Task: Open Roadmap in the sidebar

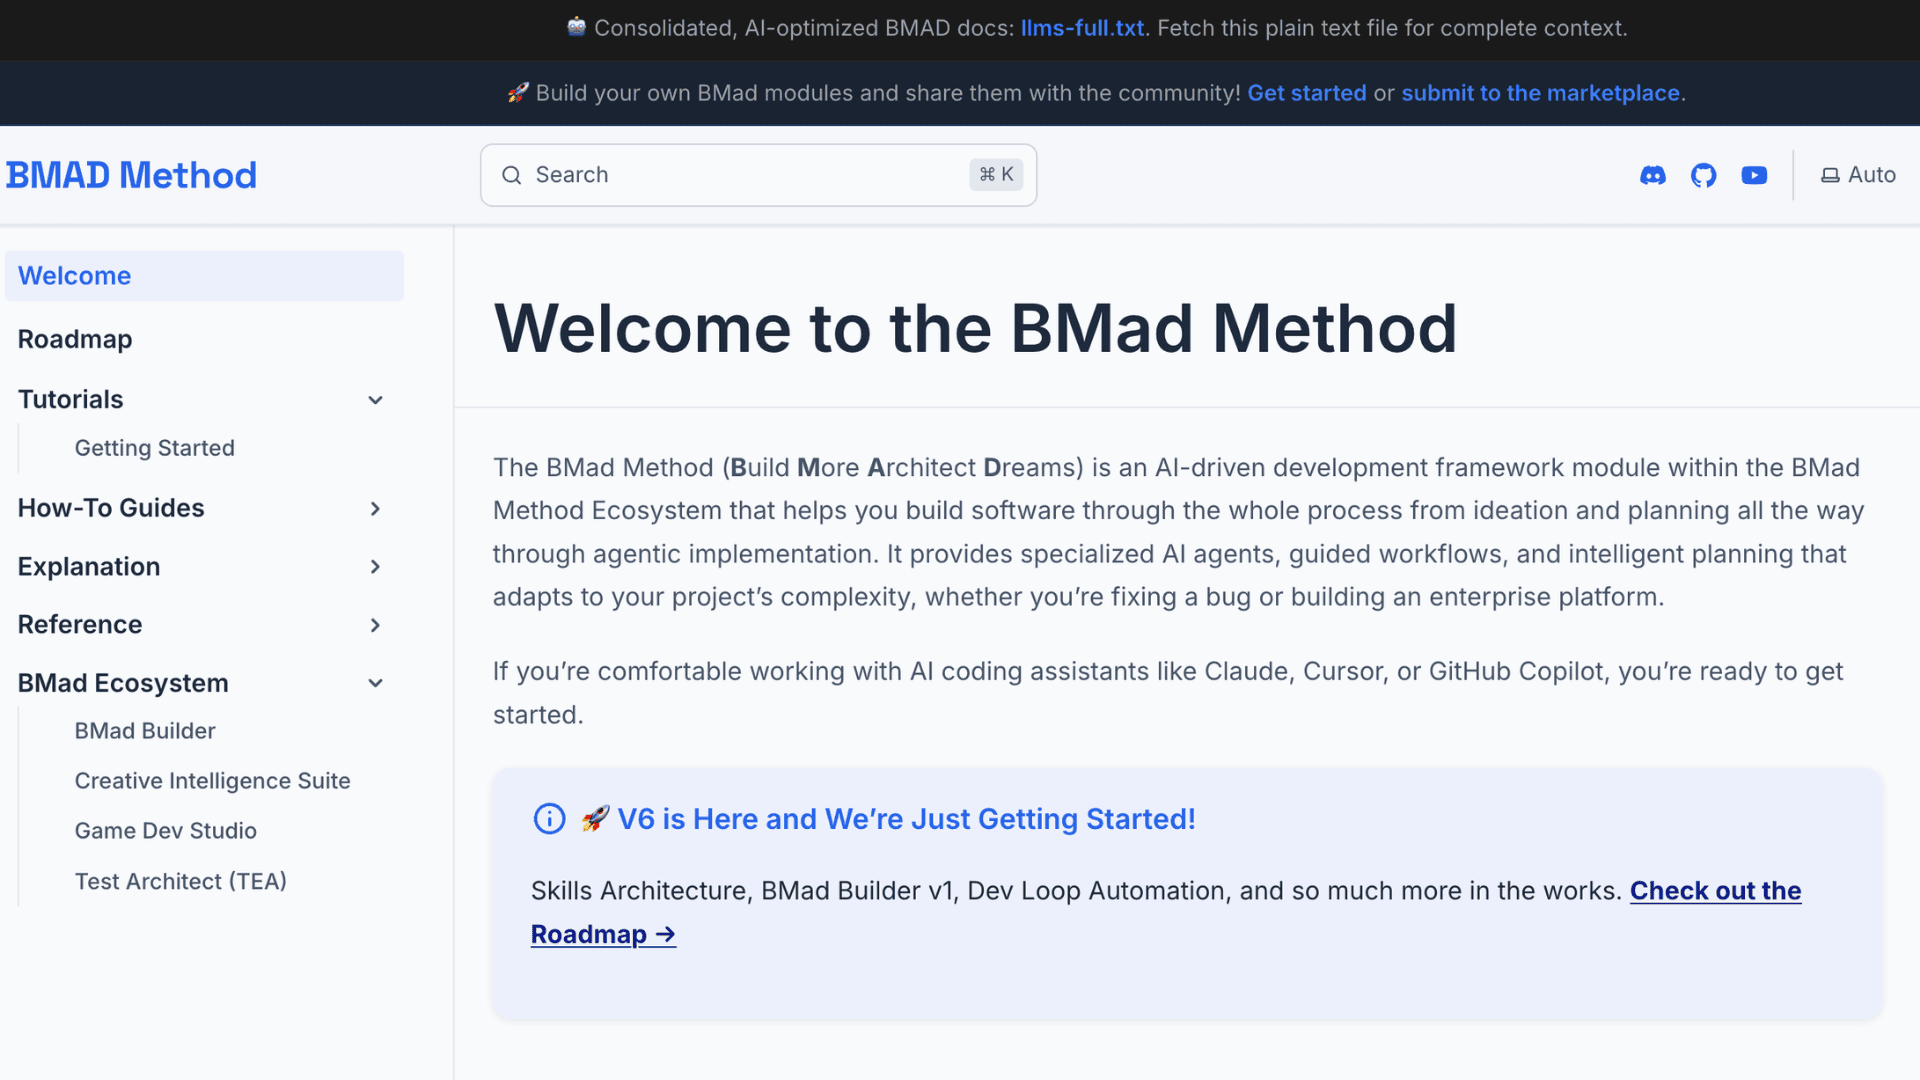Action: [x=75, y=339]
